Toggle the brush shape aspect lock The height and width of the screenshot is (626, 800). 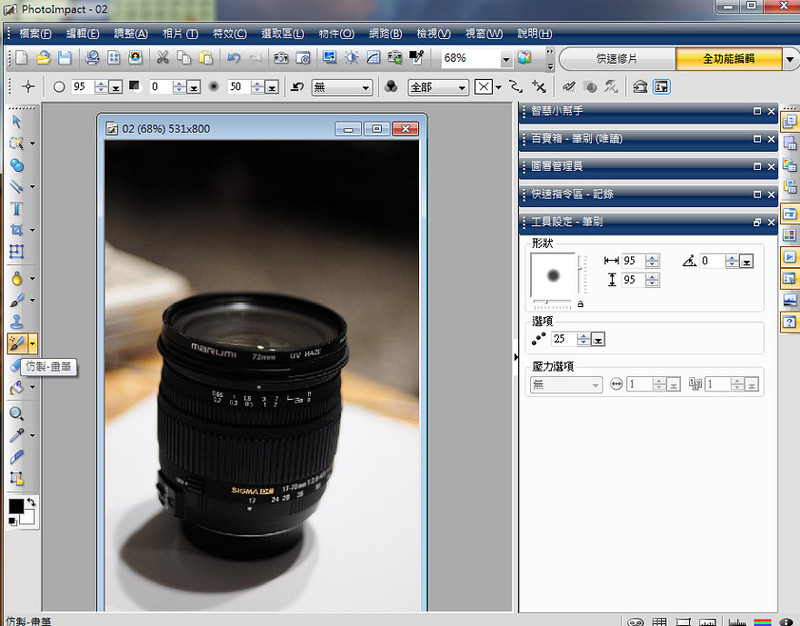(x=581, y=304)
